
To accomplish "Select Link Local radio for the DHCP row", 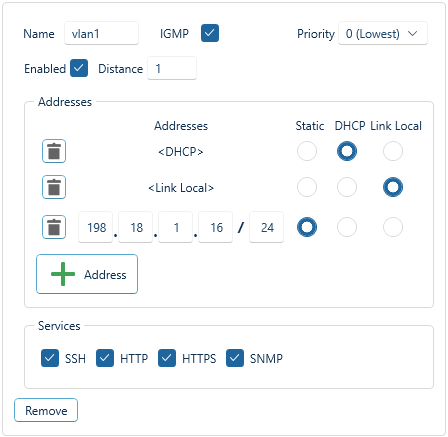I will [x=393, y=151].
